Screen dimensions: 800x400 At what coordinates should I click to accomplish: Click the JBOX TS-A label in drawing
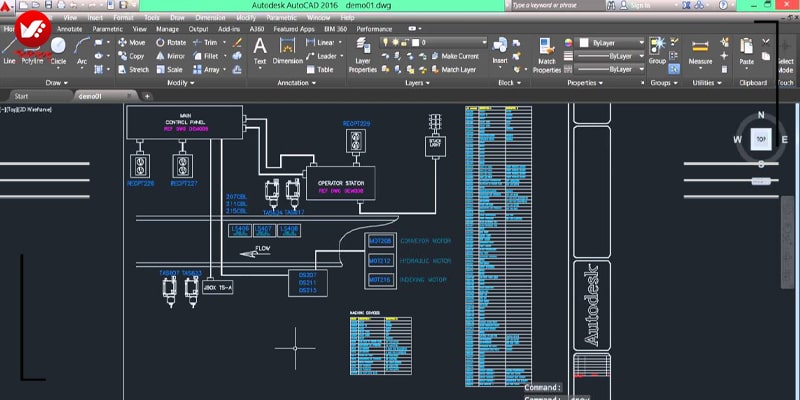click(x=218, y=288)
